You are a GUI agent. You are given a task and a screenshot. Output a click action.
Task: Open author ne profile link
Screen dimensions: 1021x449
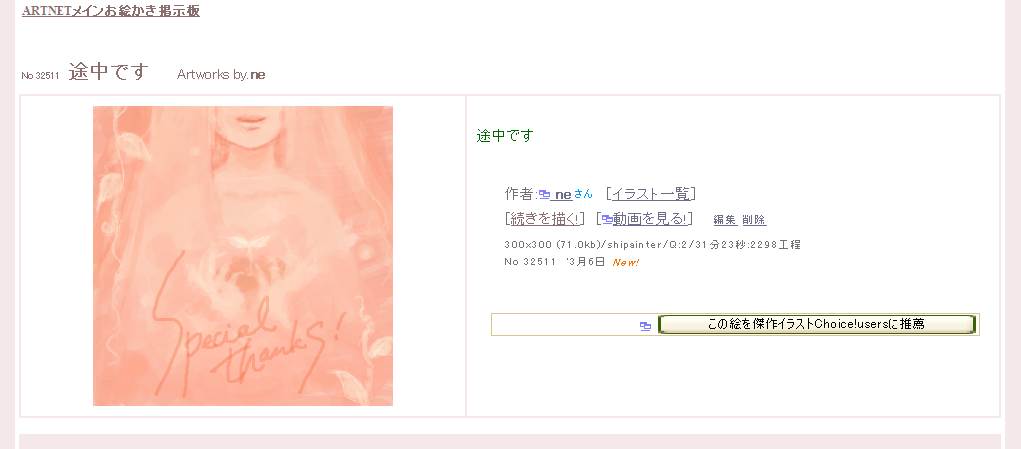click(563, 194)
